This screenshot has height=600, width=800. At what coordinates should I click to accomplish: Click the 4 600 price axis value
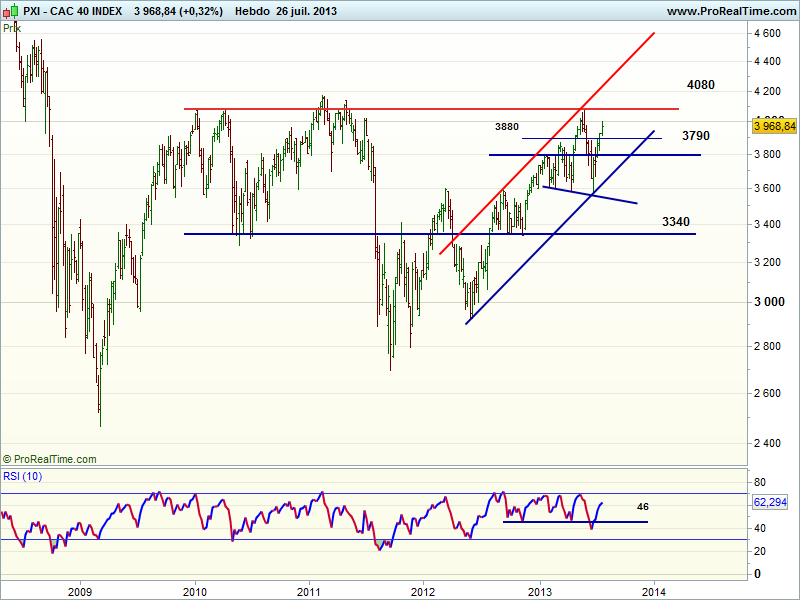point(767,34)
